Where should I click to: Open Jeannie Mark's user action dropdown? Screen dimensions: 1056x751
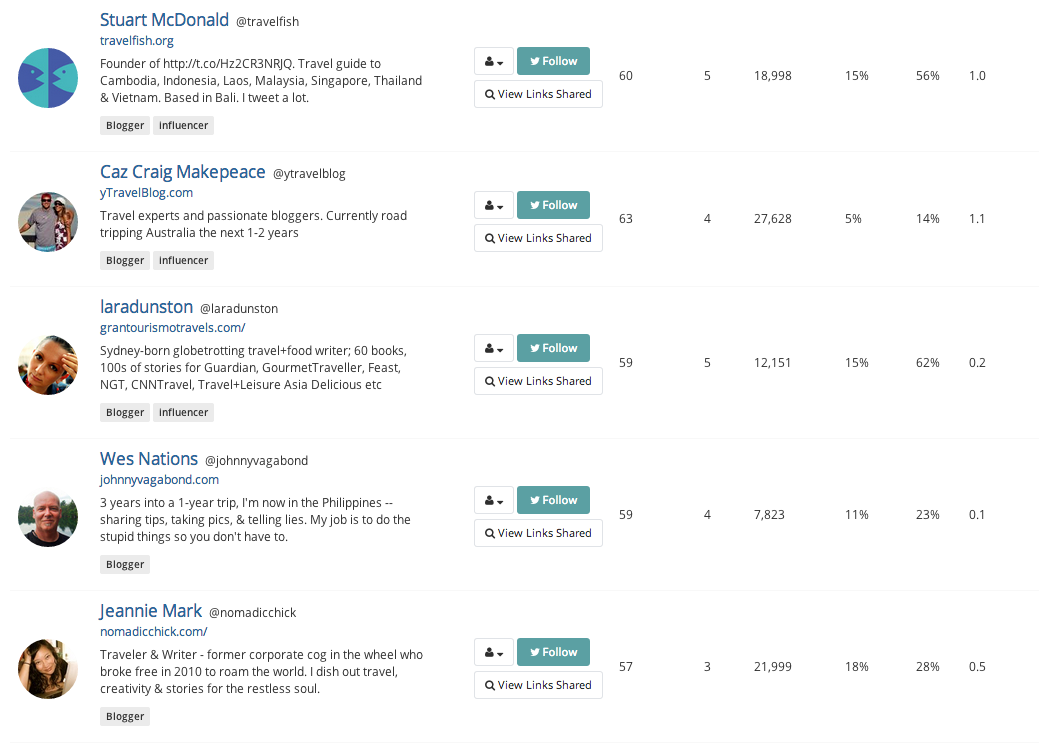point(494,652)
